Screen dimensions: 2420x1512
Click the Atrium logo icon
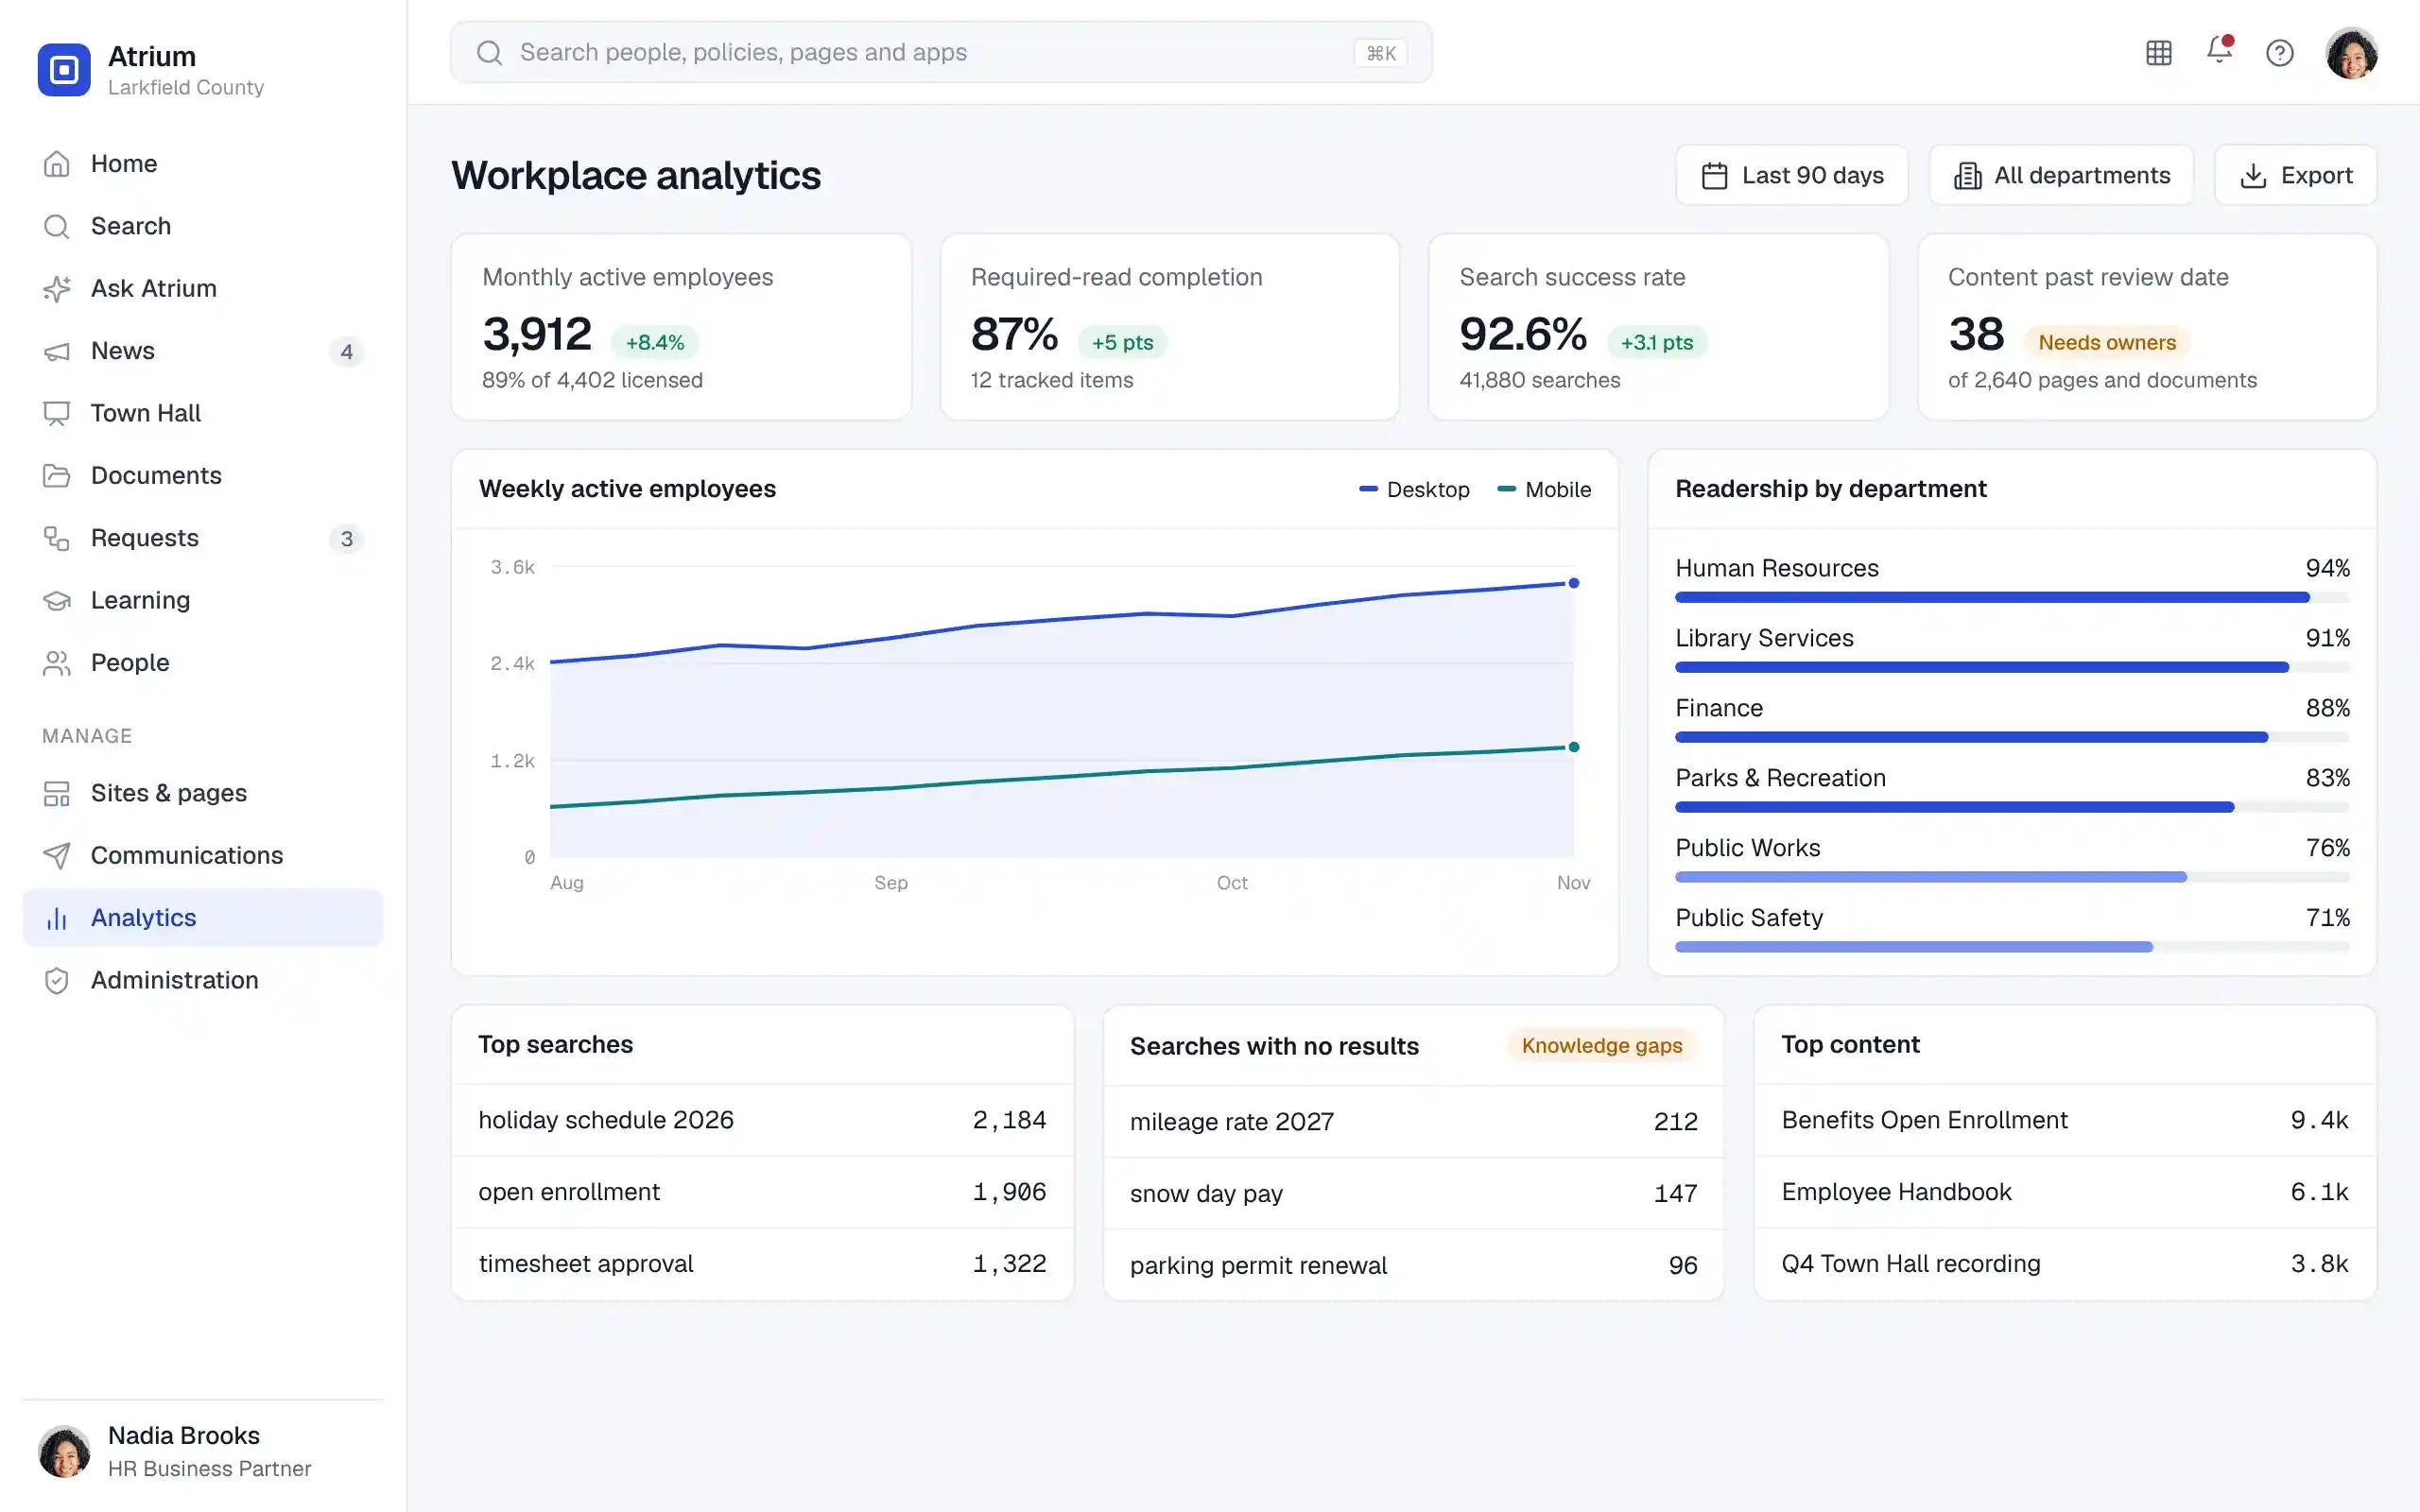tap(64, 70)
